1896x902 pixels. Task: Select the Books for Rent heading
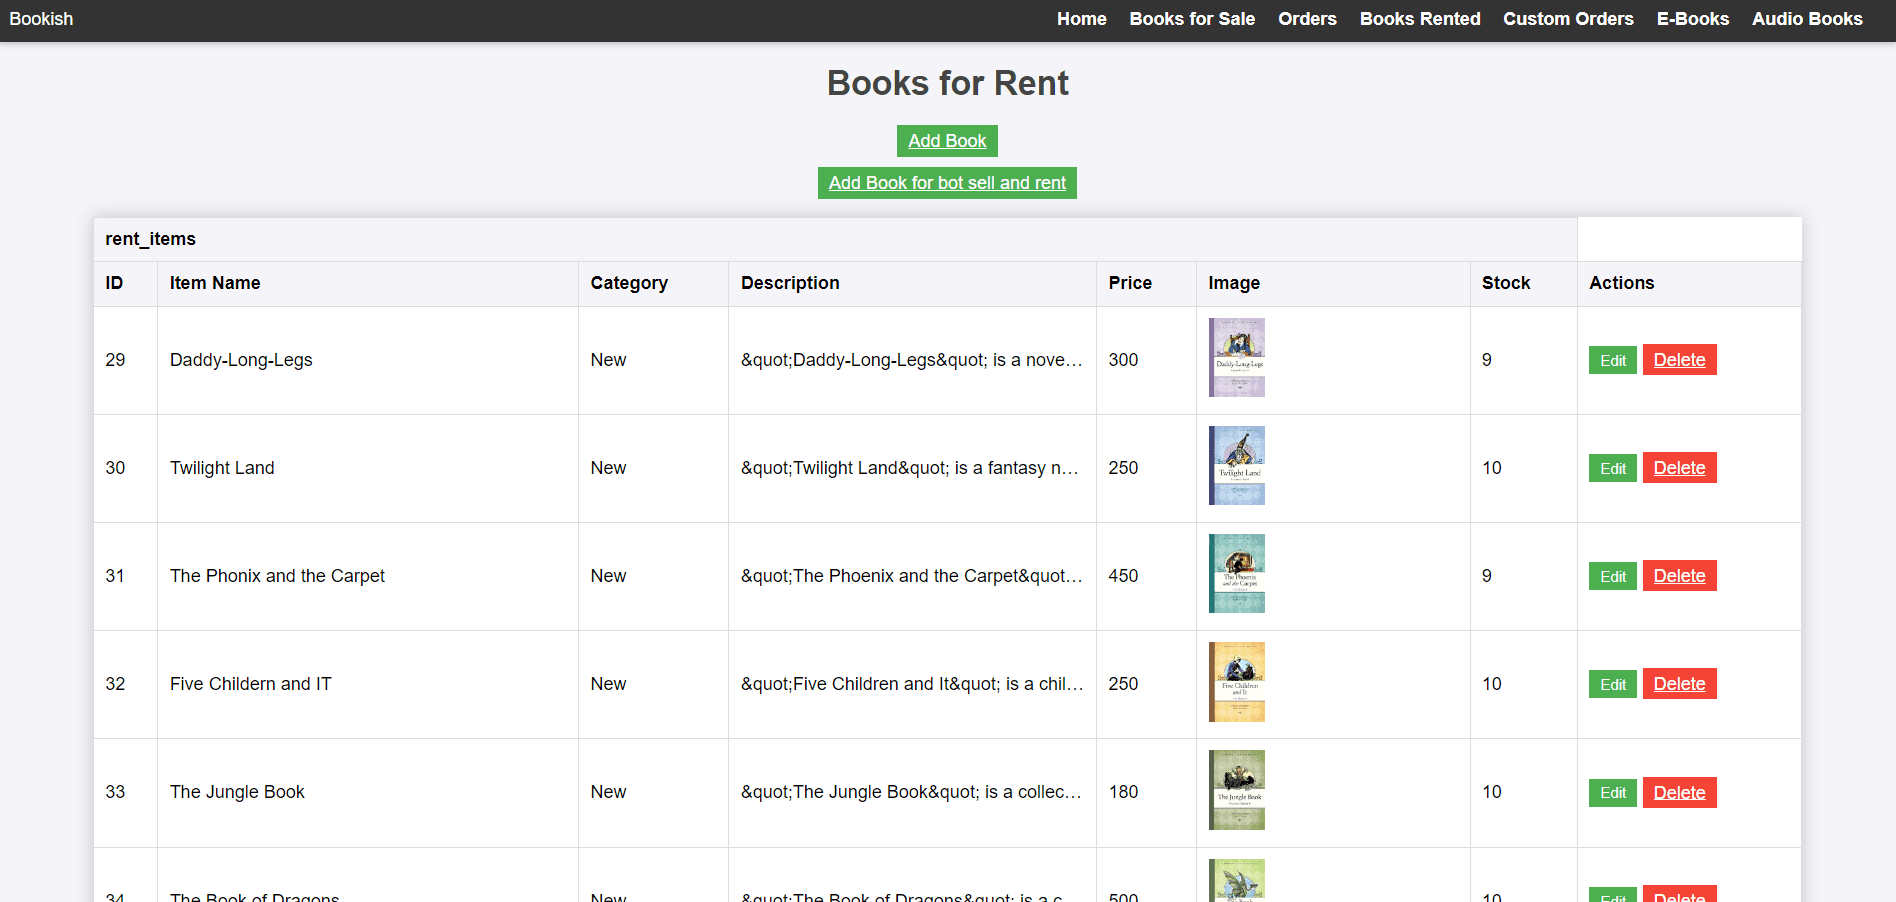point(948,83)
